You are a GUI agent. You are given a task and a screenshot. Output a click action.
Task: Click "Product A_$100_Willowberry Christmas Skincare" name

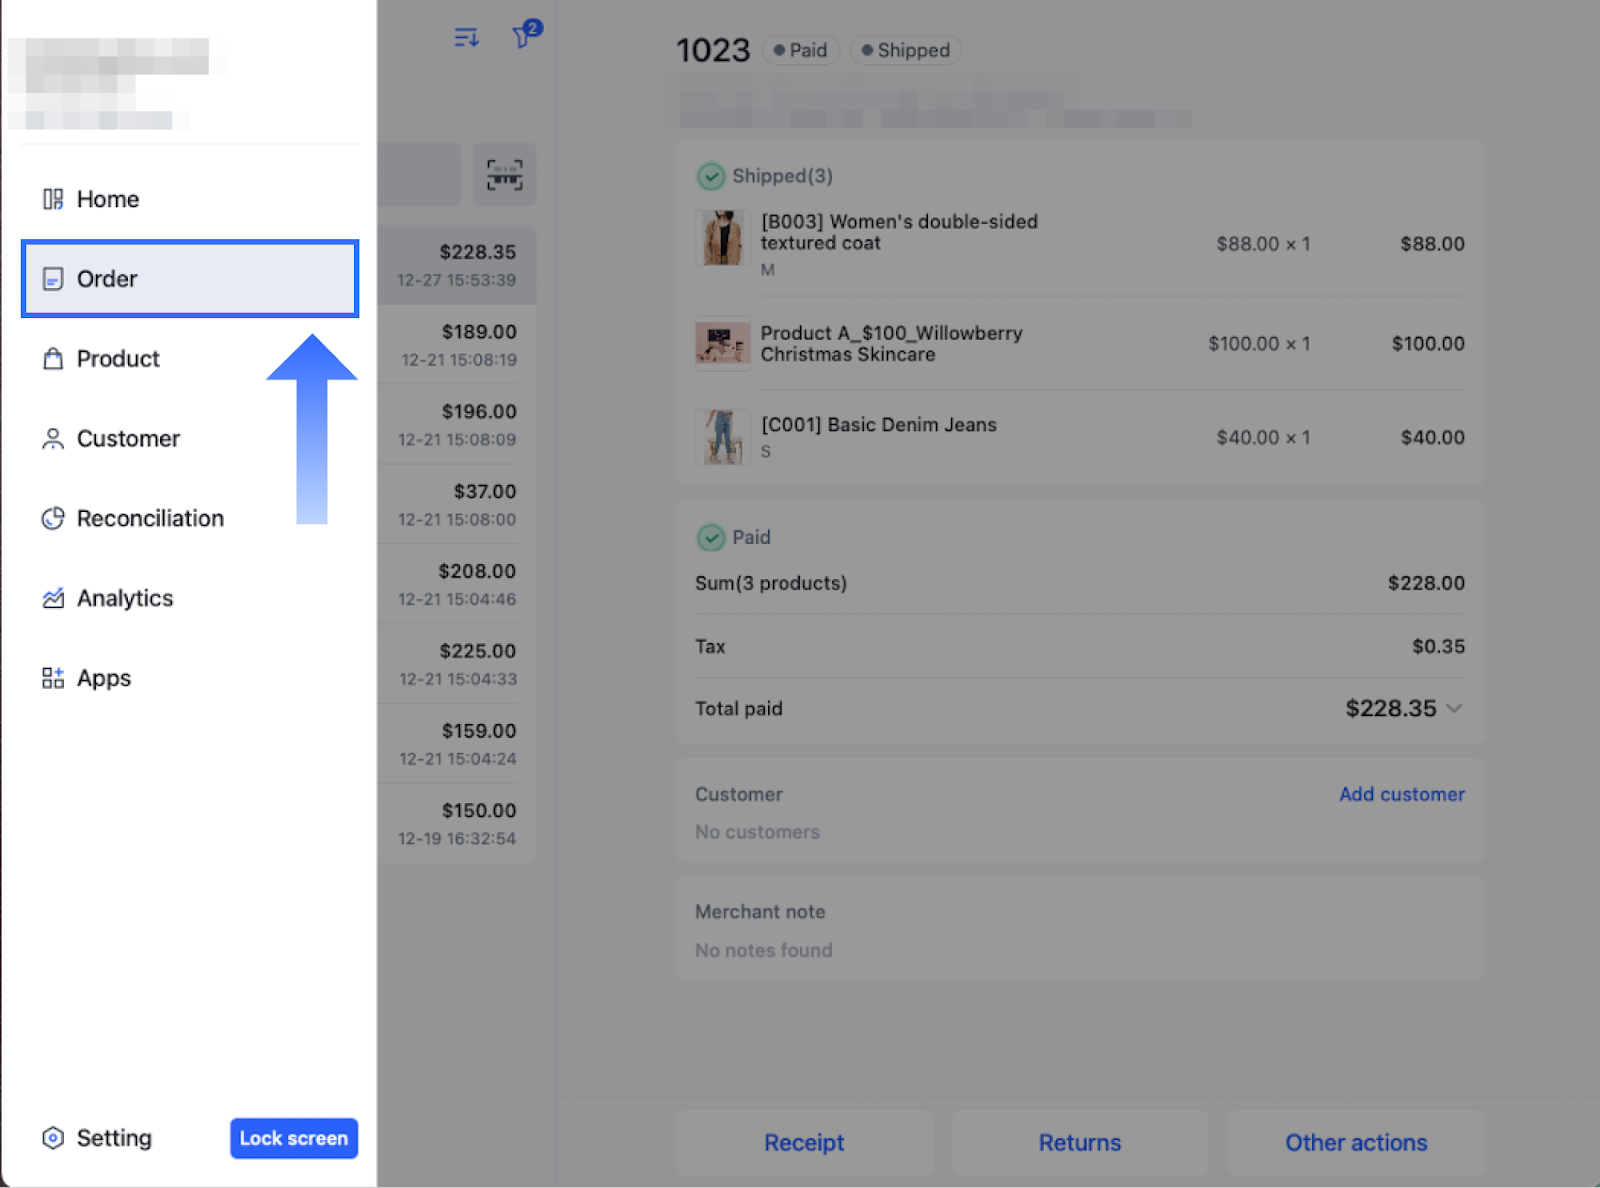[891, 344]
